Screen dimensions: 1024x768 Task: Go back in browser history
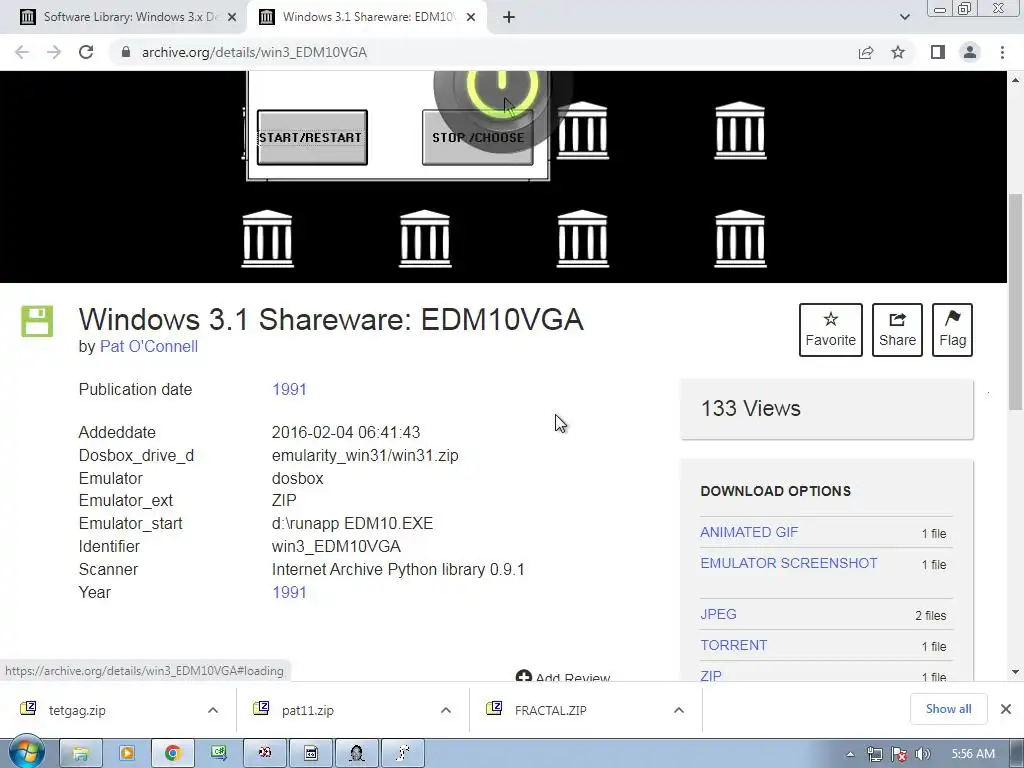tap(22, 52)
